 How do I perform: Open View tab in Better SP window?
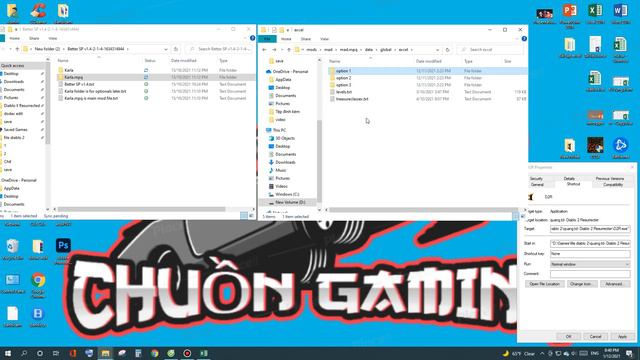coord(53,38)
